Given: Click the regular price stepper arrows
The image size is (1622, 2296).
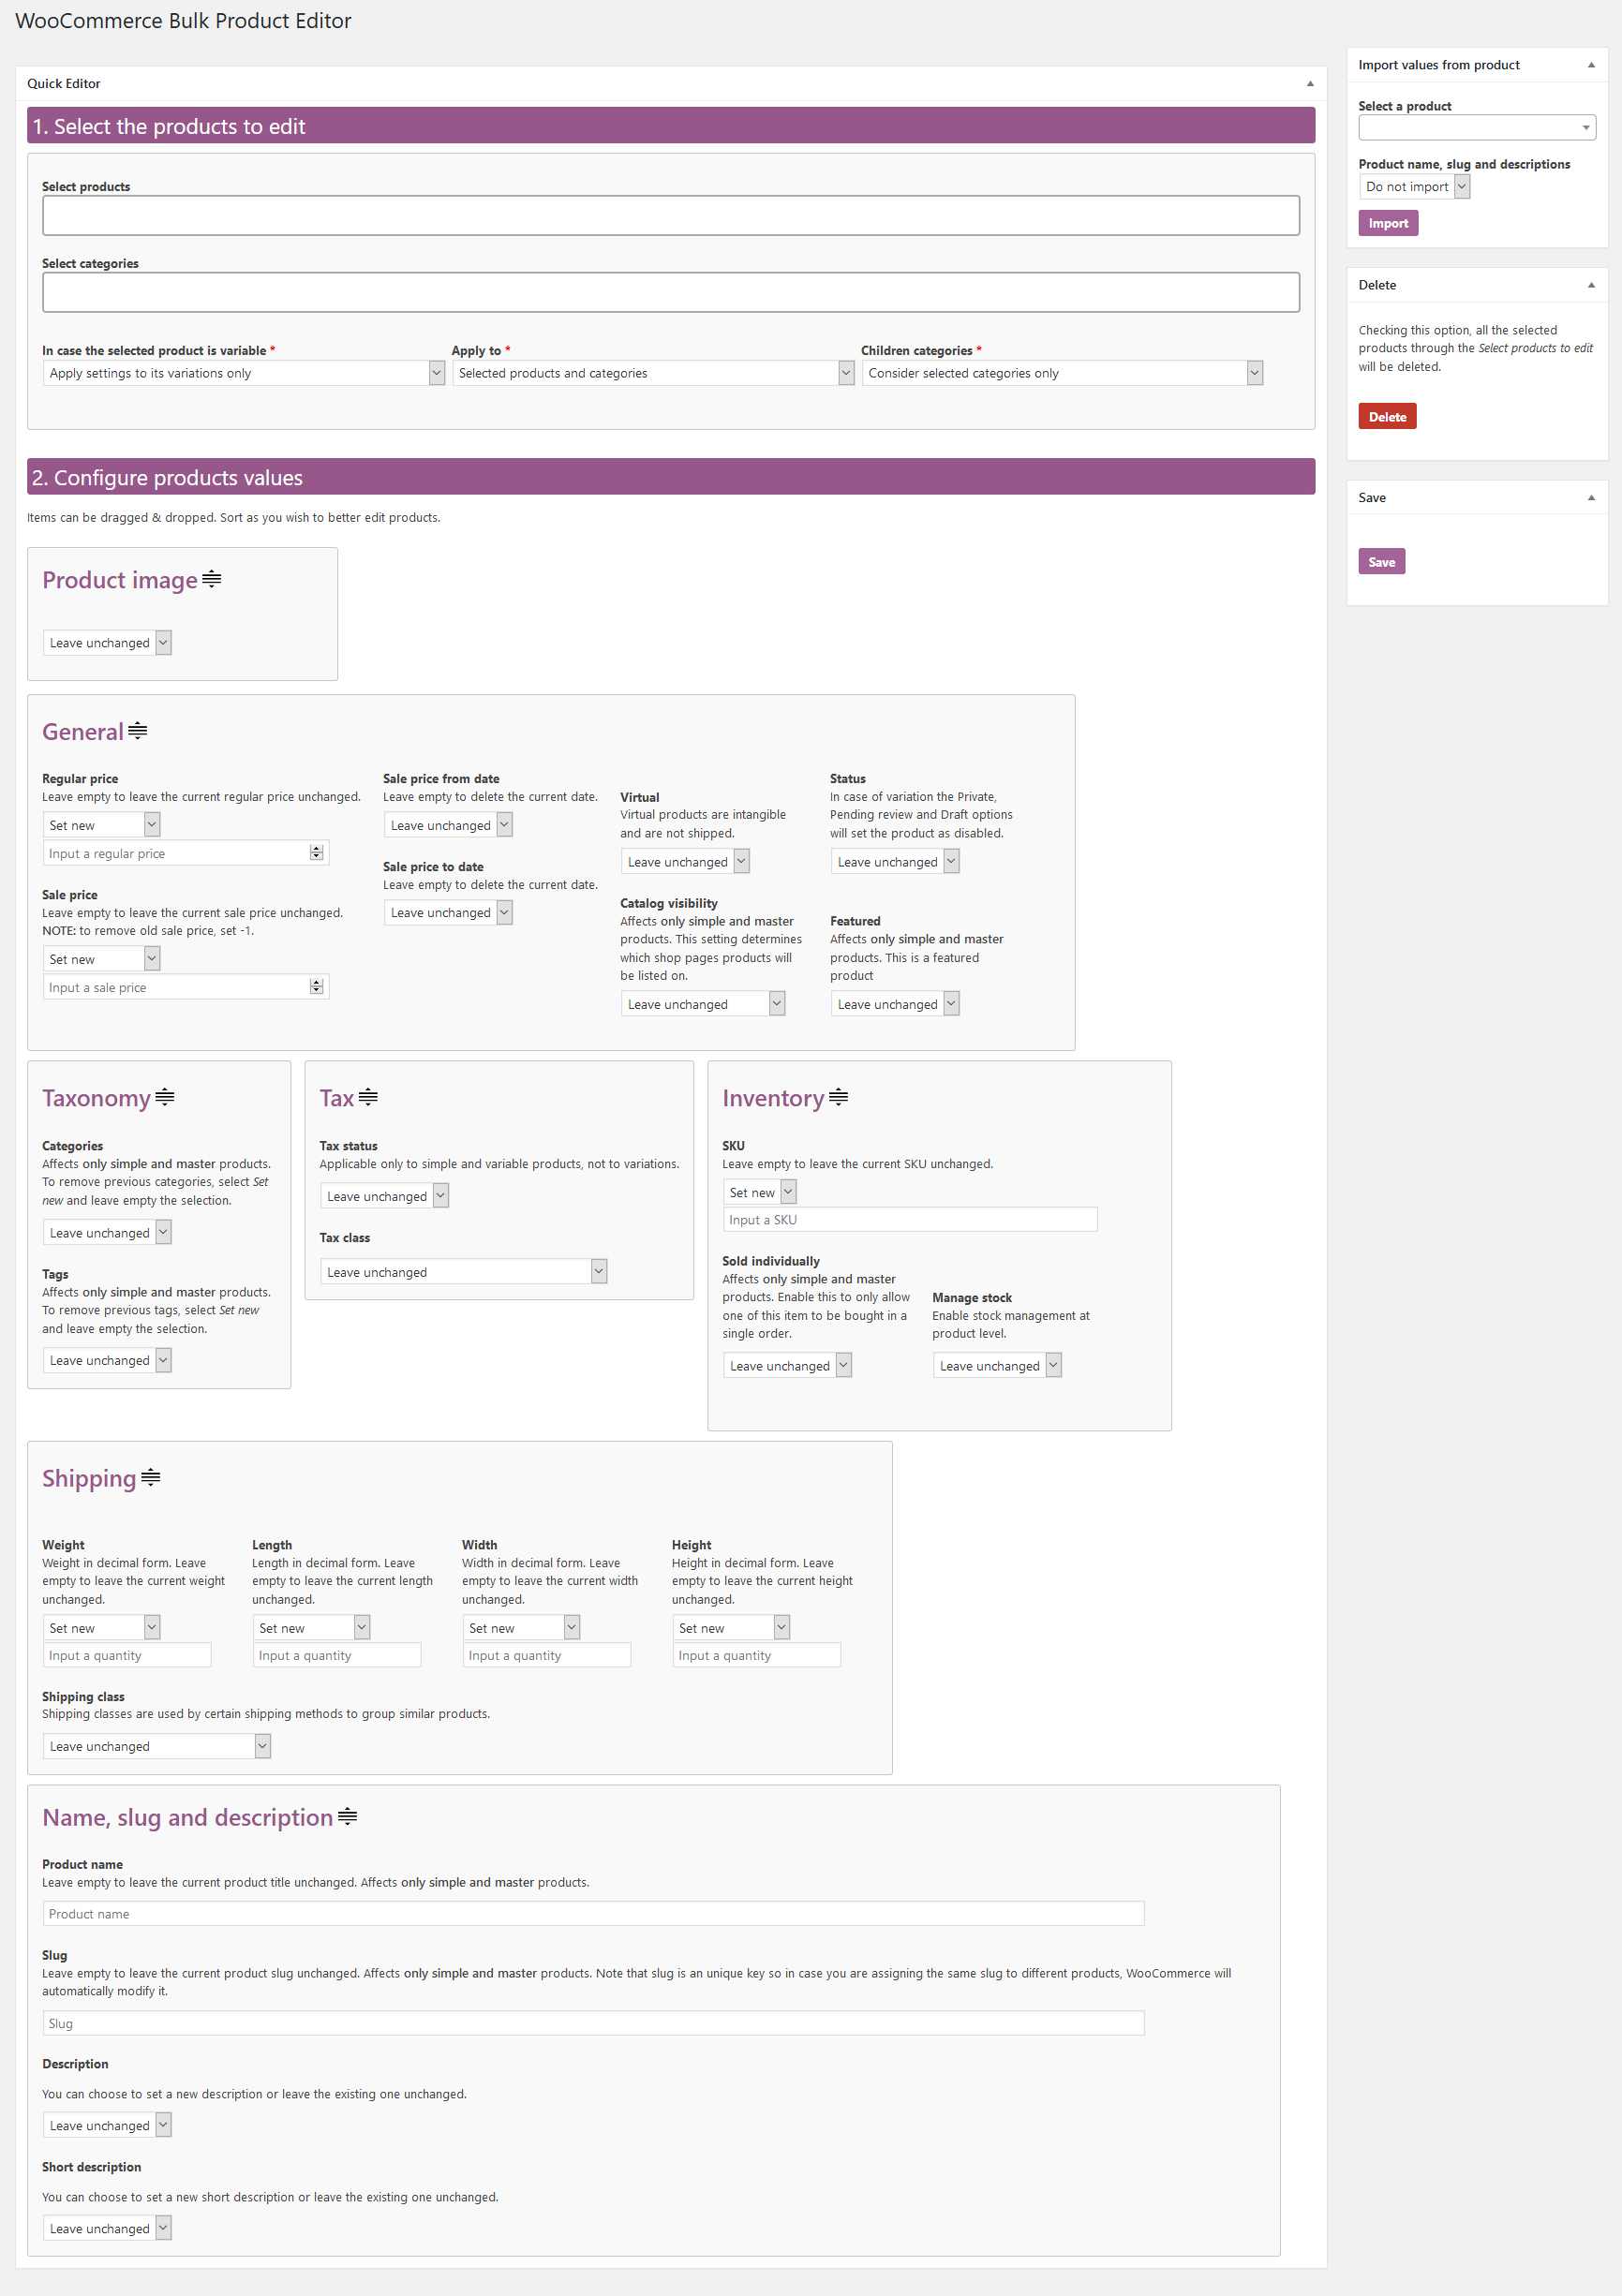Looking at the screenshot, I should point(317,853).
